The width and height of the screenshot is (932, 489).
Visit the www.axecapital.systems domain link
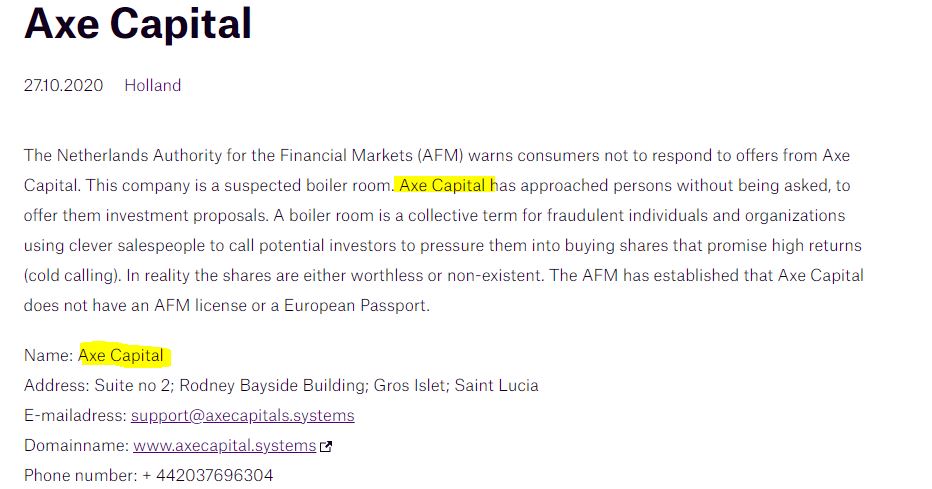click(224, 445)
